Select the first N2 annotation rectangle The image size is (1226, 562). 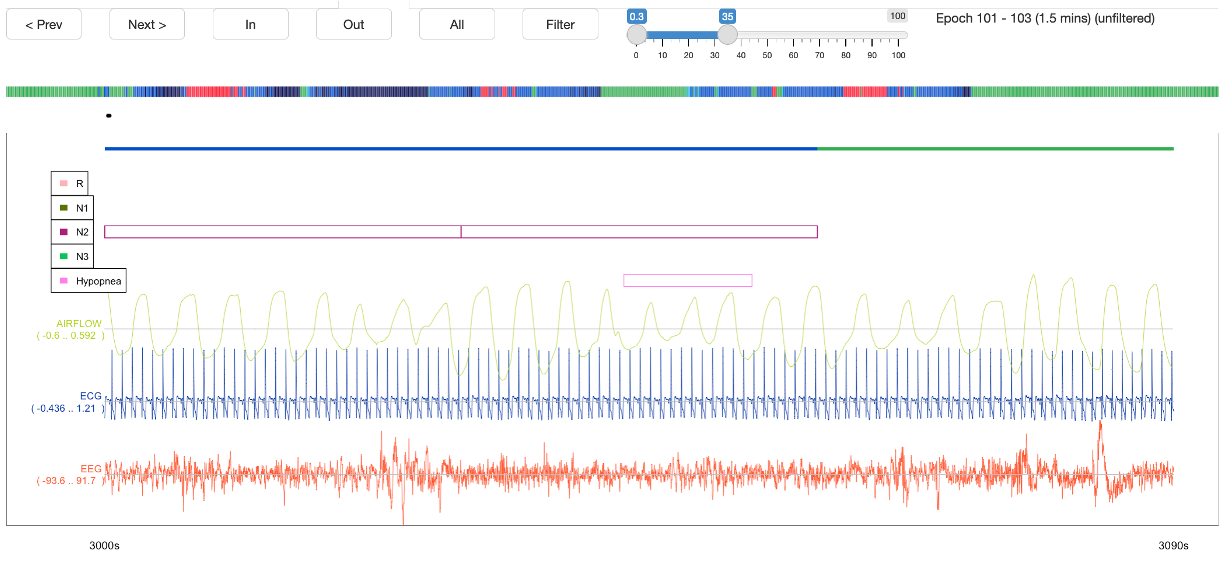tap(282, 232)
